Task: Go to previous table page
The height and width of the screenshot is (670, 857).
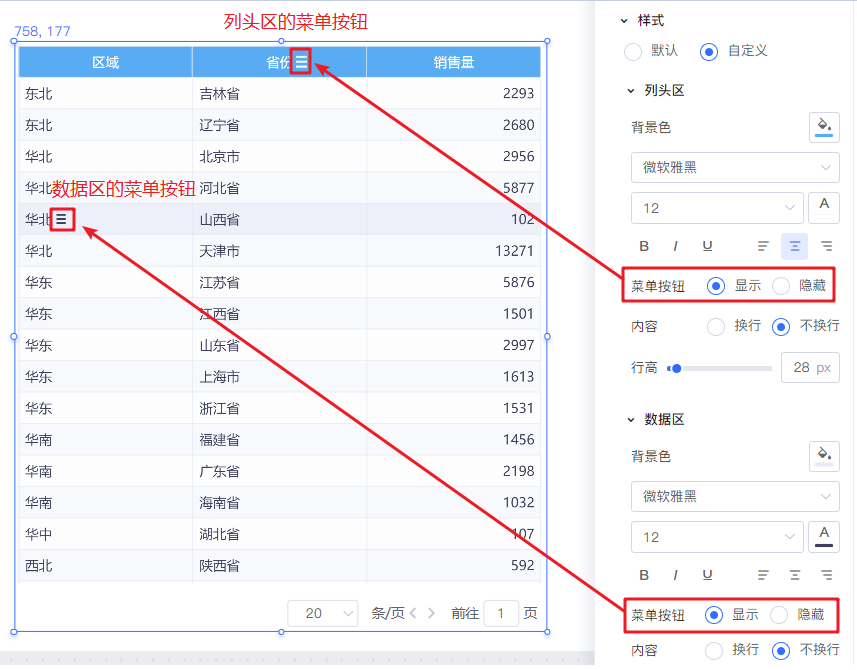Action: coord(413,613)
